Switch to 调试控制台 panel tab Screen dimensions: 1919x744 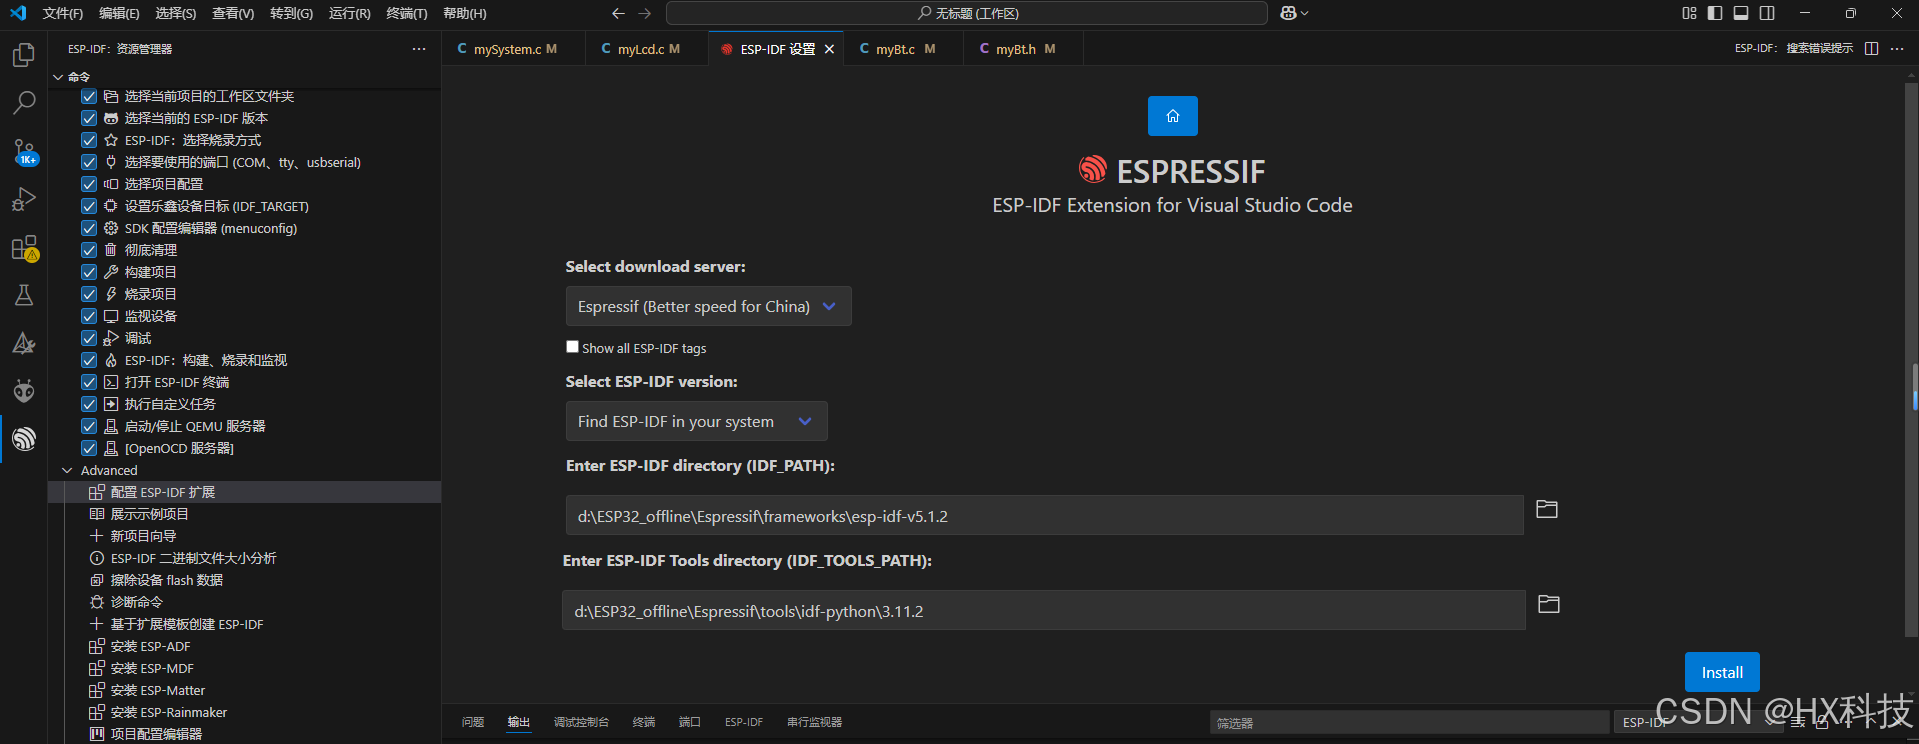point(581,722)
